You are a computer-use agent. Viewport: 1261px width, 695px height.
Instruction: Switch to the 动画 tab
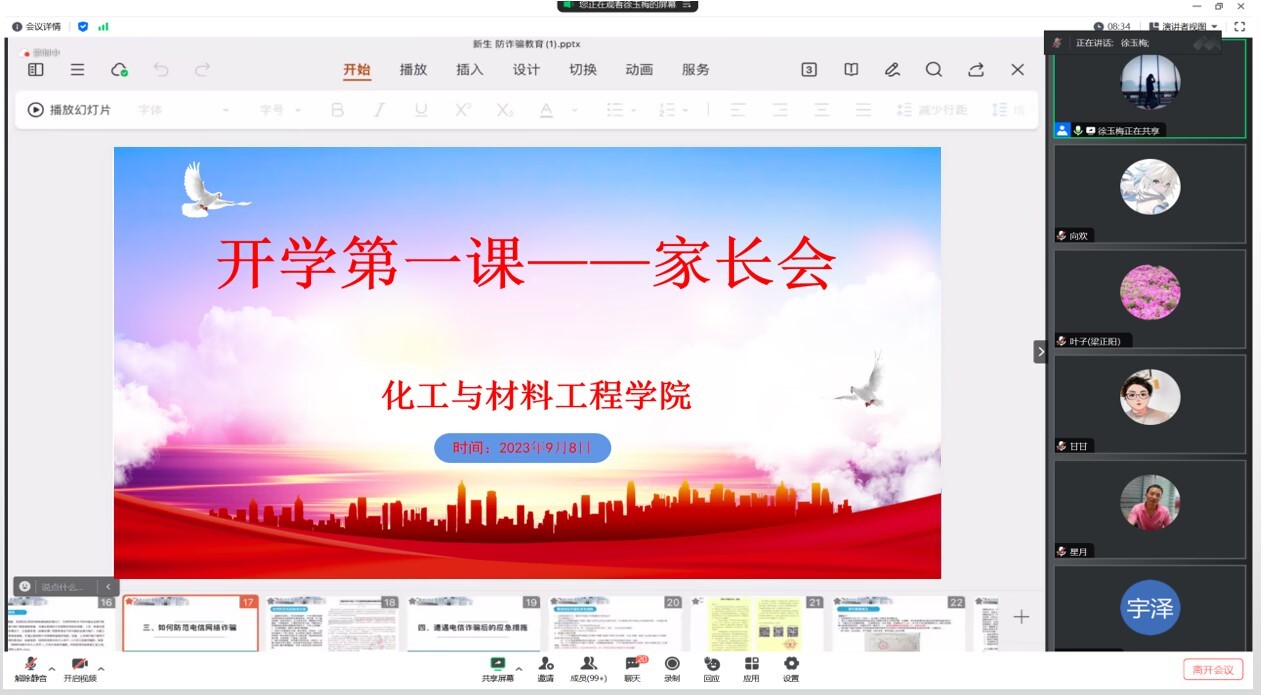[x=639, y=70]
